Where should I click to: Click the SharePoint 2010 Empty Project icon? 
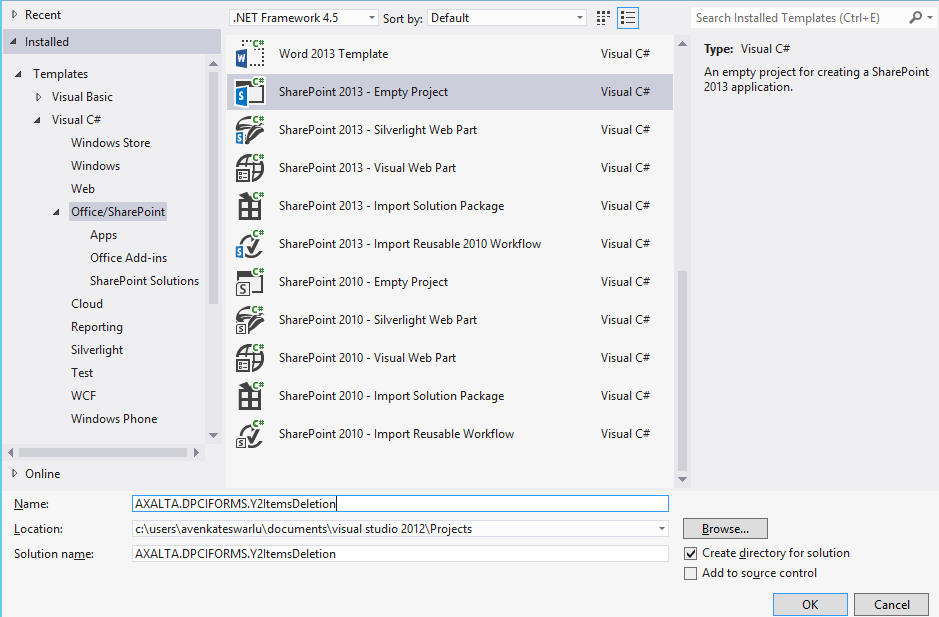coord(250,282)
